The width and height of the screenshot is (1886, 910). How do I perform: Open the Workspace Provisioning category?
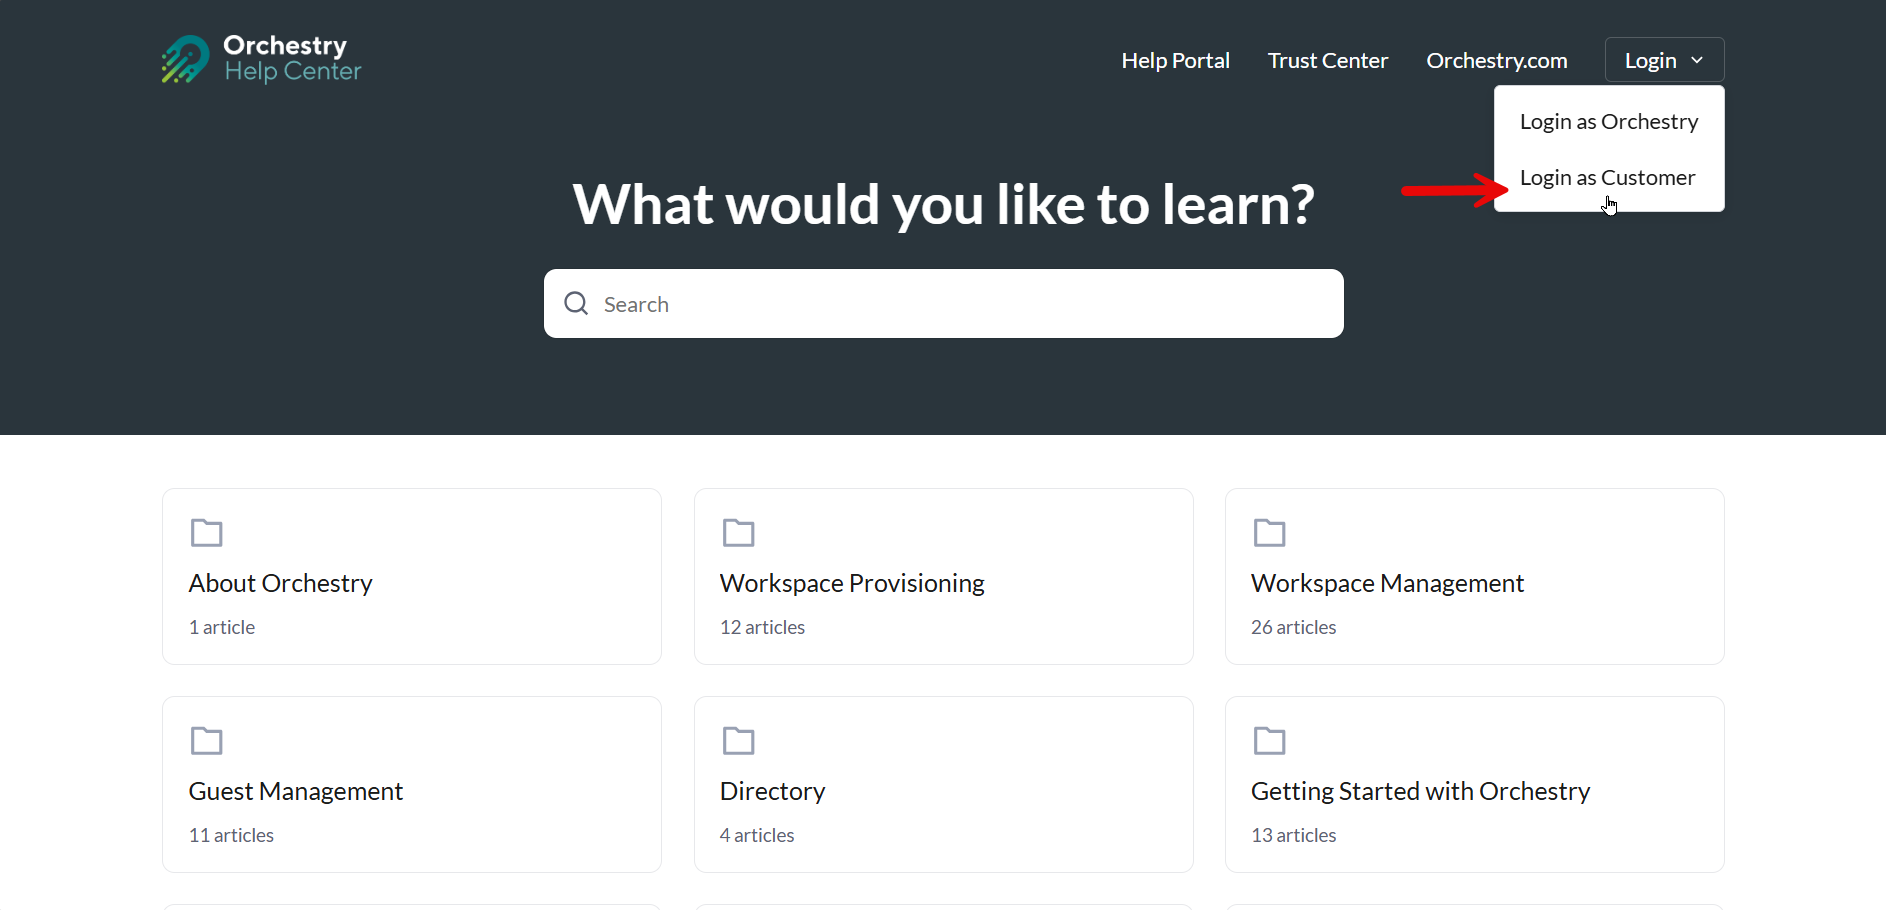tap(944, 576)
